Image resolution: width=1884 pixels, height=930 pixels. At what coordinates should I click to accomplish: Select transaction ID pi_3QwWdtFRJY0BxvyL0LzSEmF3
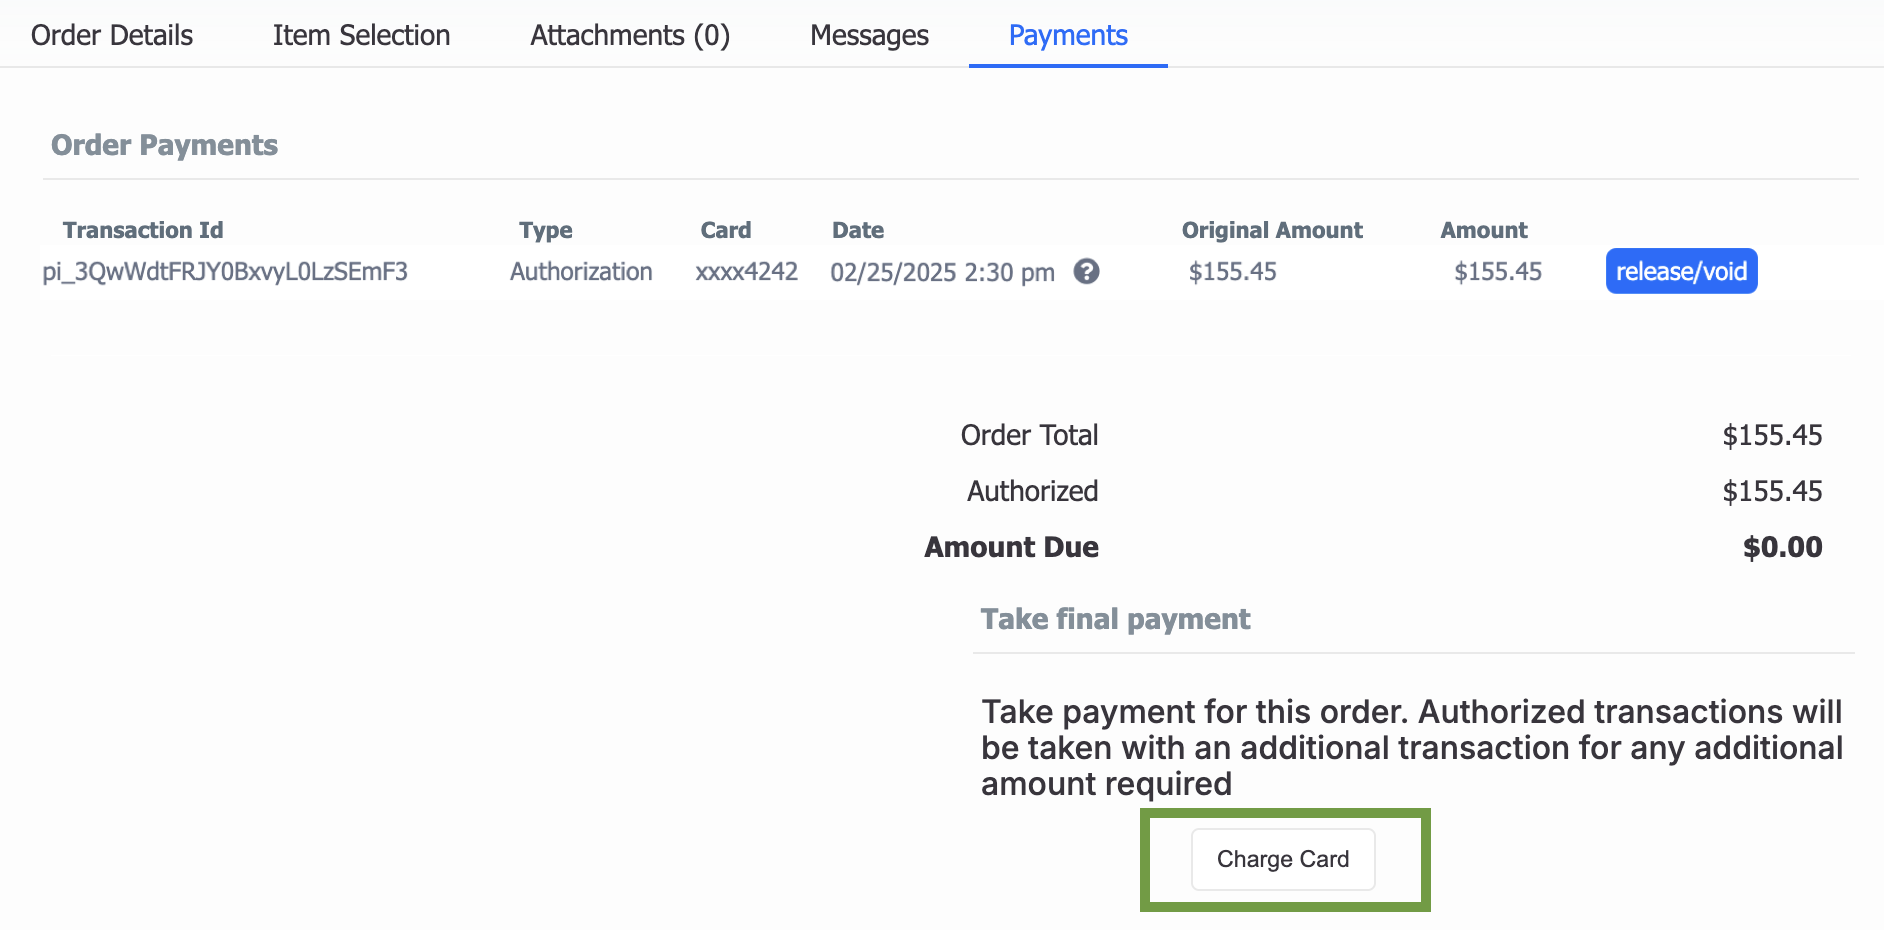225,272
